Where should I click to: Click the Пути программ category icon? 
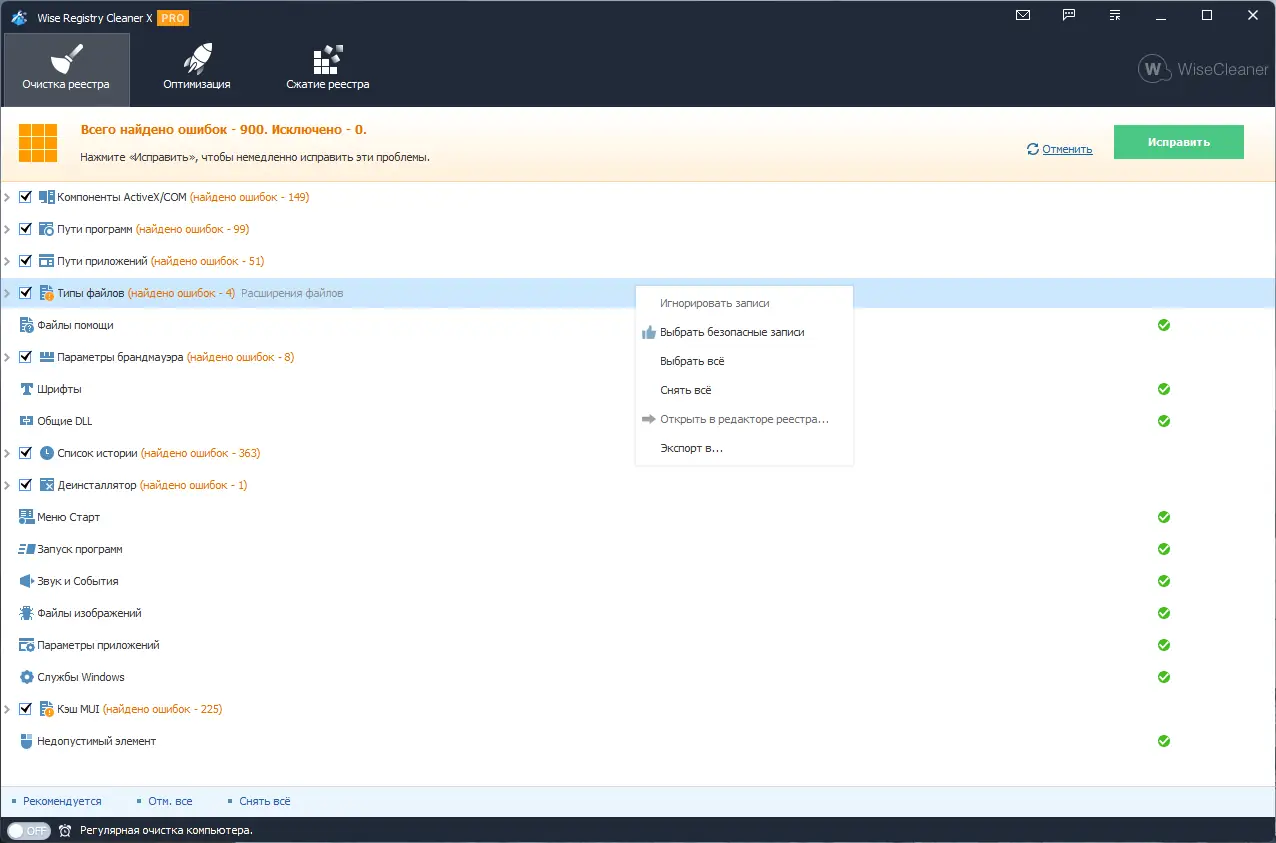tap(47, 229)
